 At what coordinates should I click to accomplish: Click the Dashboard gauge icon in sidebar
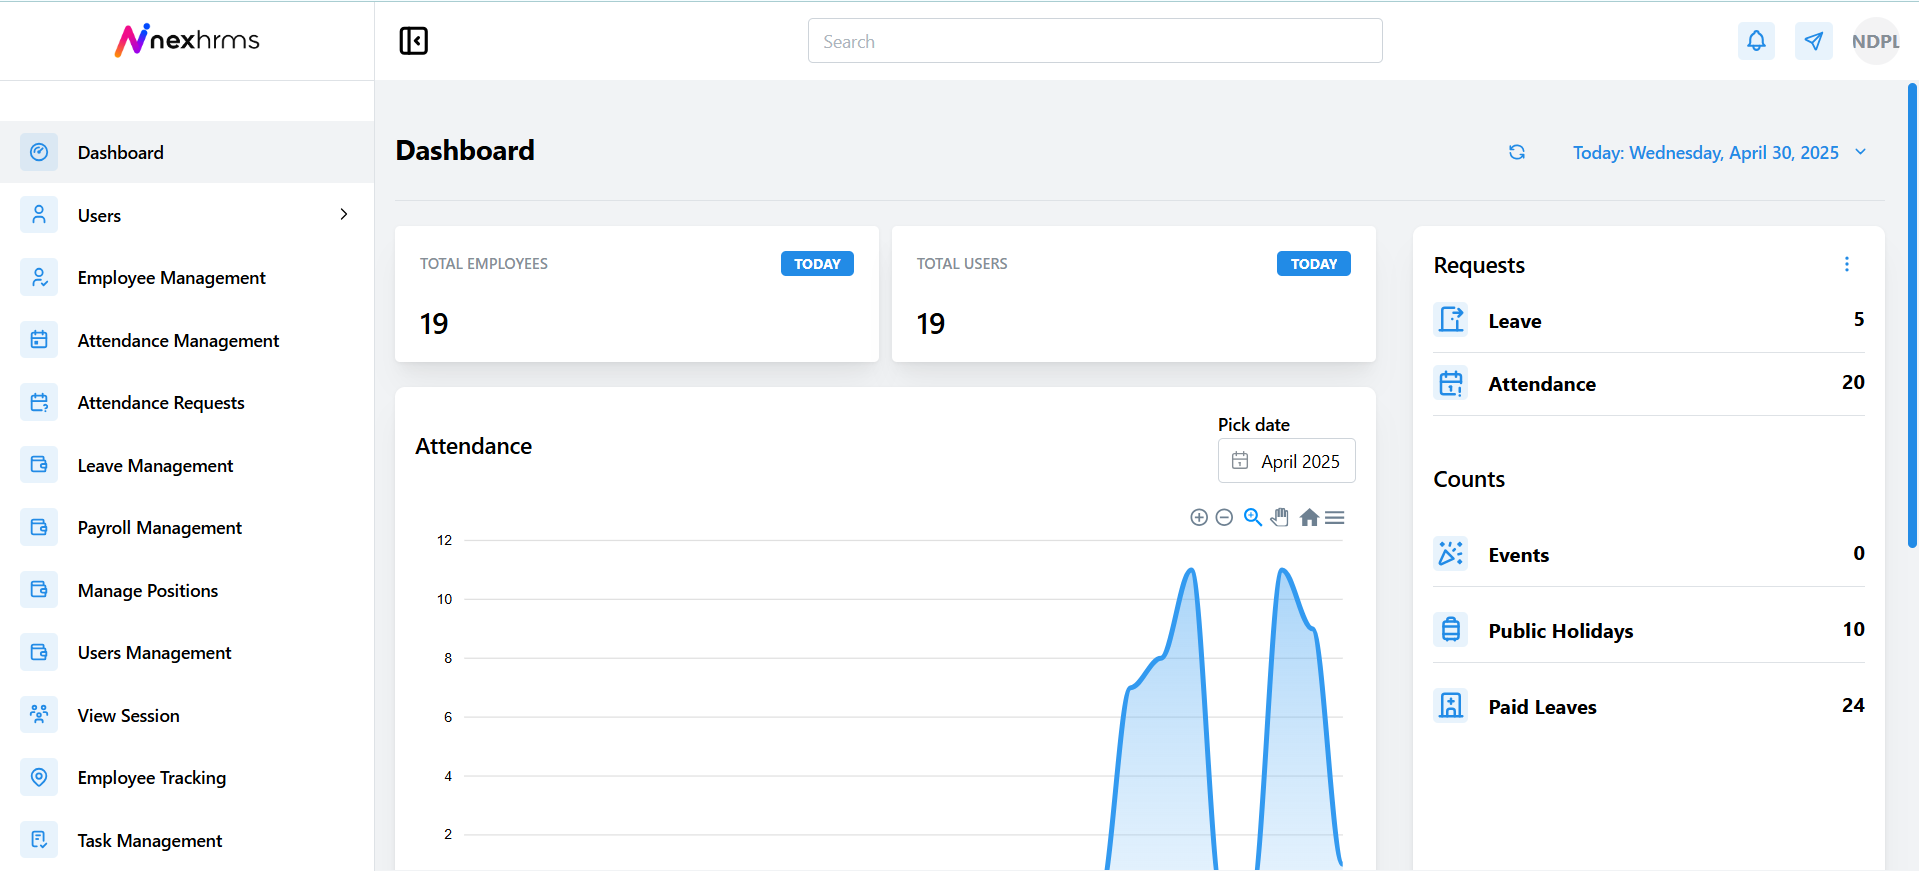(x=39, y=152)
